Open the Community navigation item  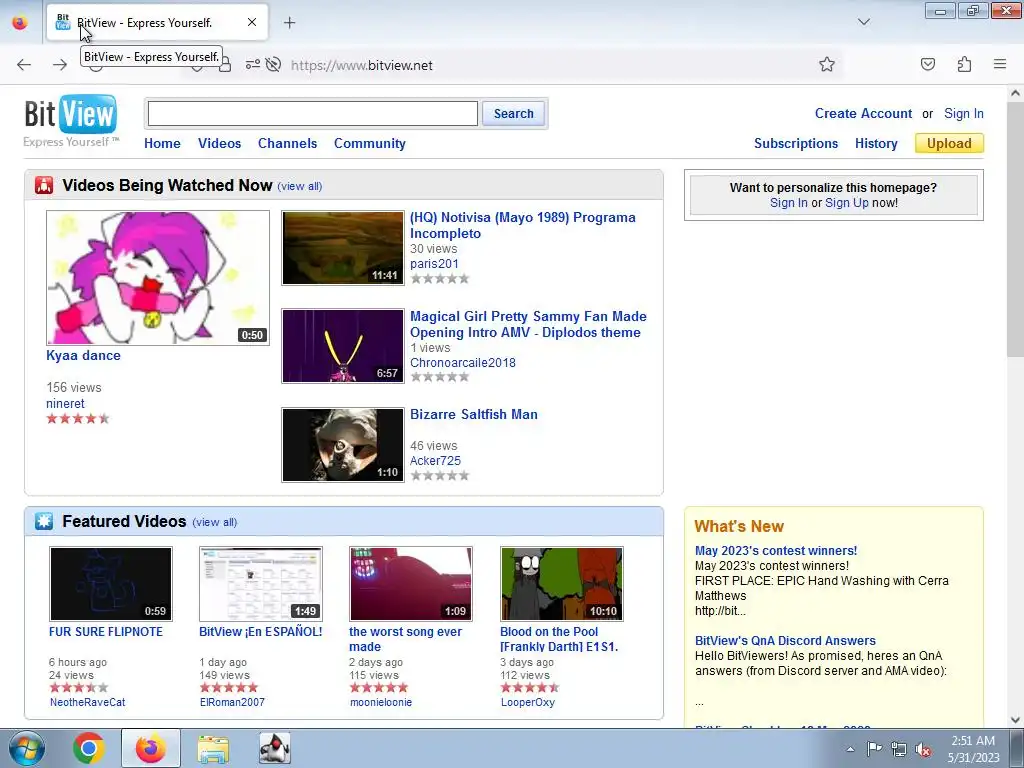(370, 143)
